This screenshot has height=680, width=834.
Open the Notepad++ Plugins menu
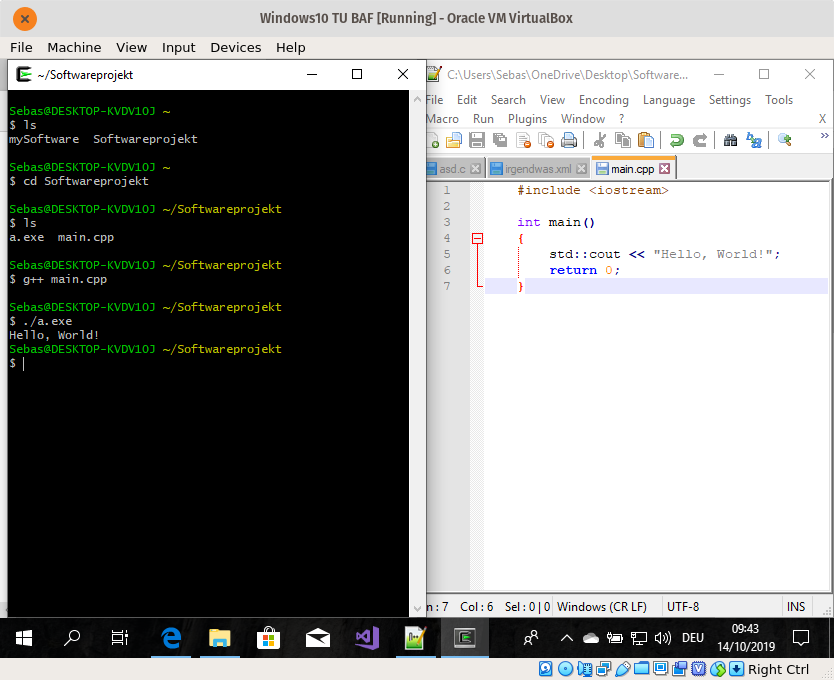click(527, 119)
